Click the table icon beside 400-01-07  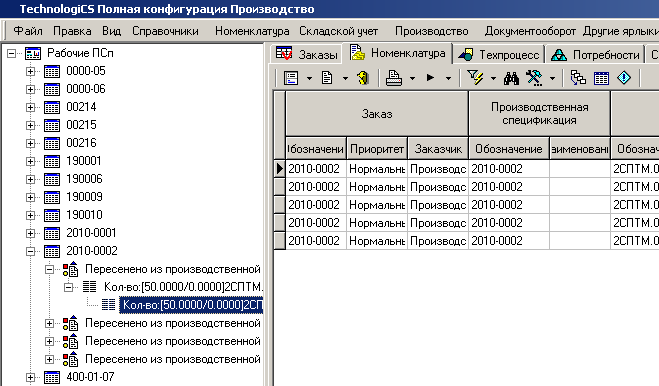pyautogui.click(x=52, y=378)
